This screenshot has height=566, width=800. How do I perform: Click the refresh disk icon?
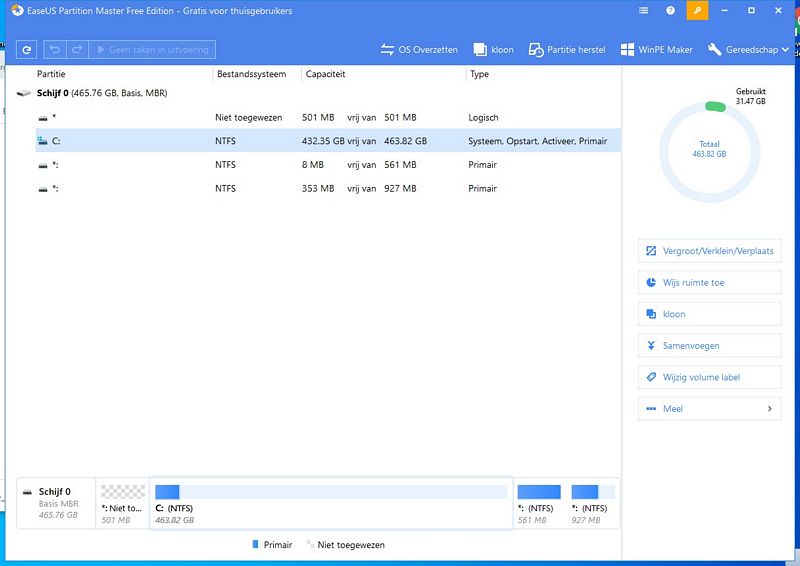coord(27,50)
